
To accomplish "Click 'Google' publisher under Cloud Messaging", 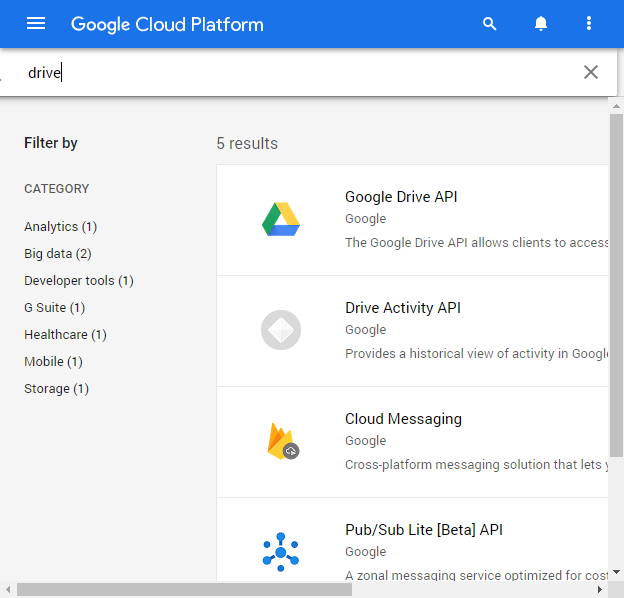I will coord(365,441).
